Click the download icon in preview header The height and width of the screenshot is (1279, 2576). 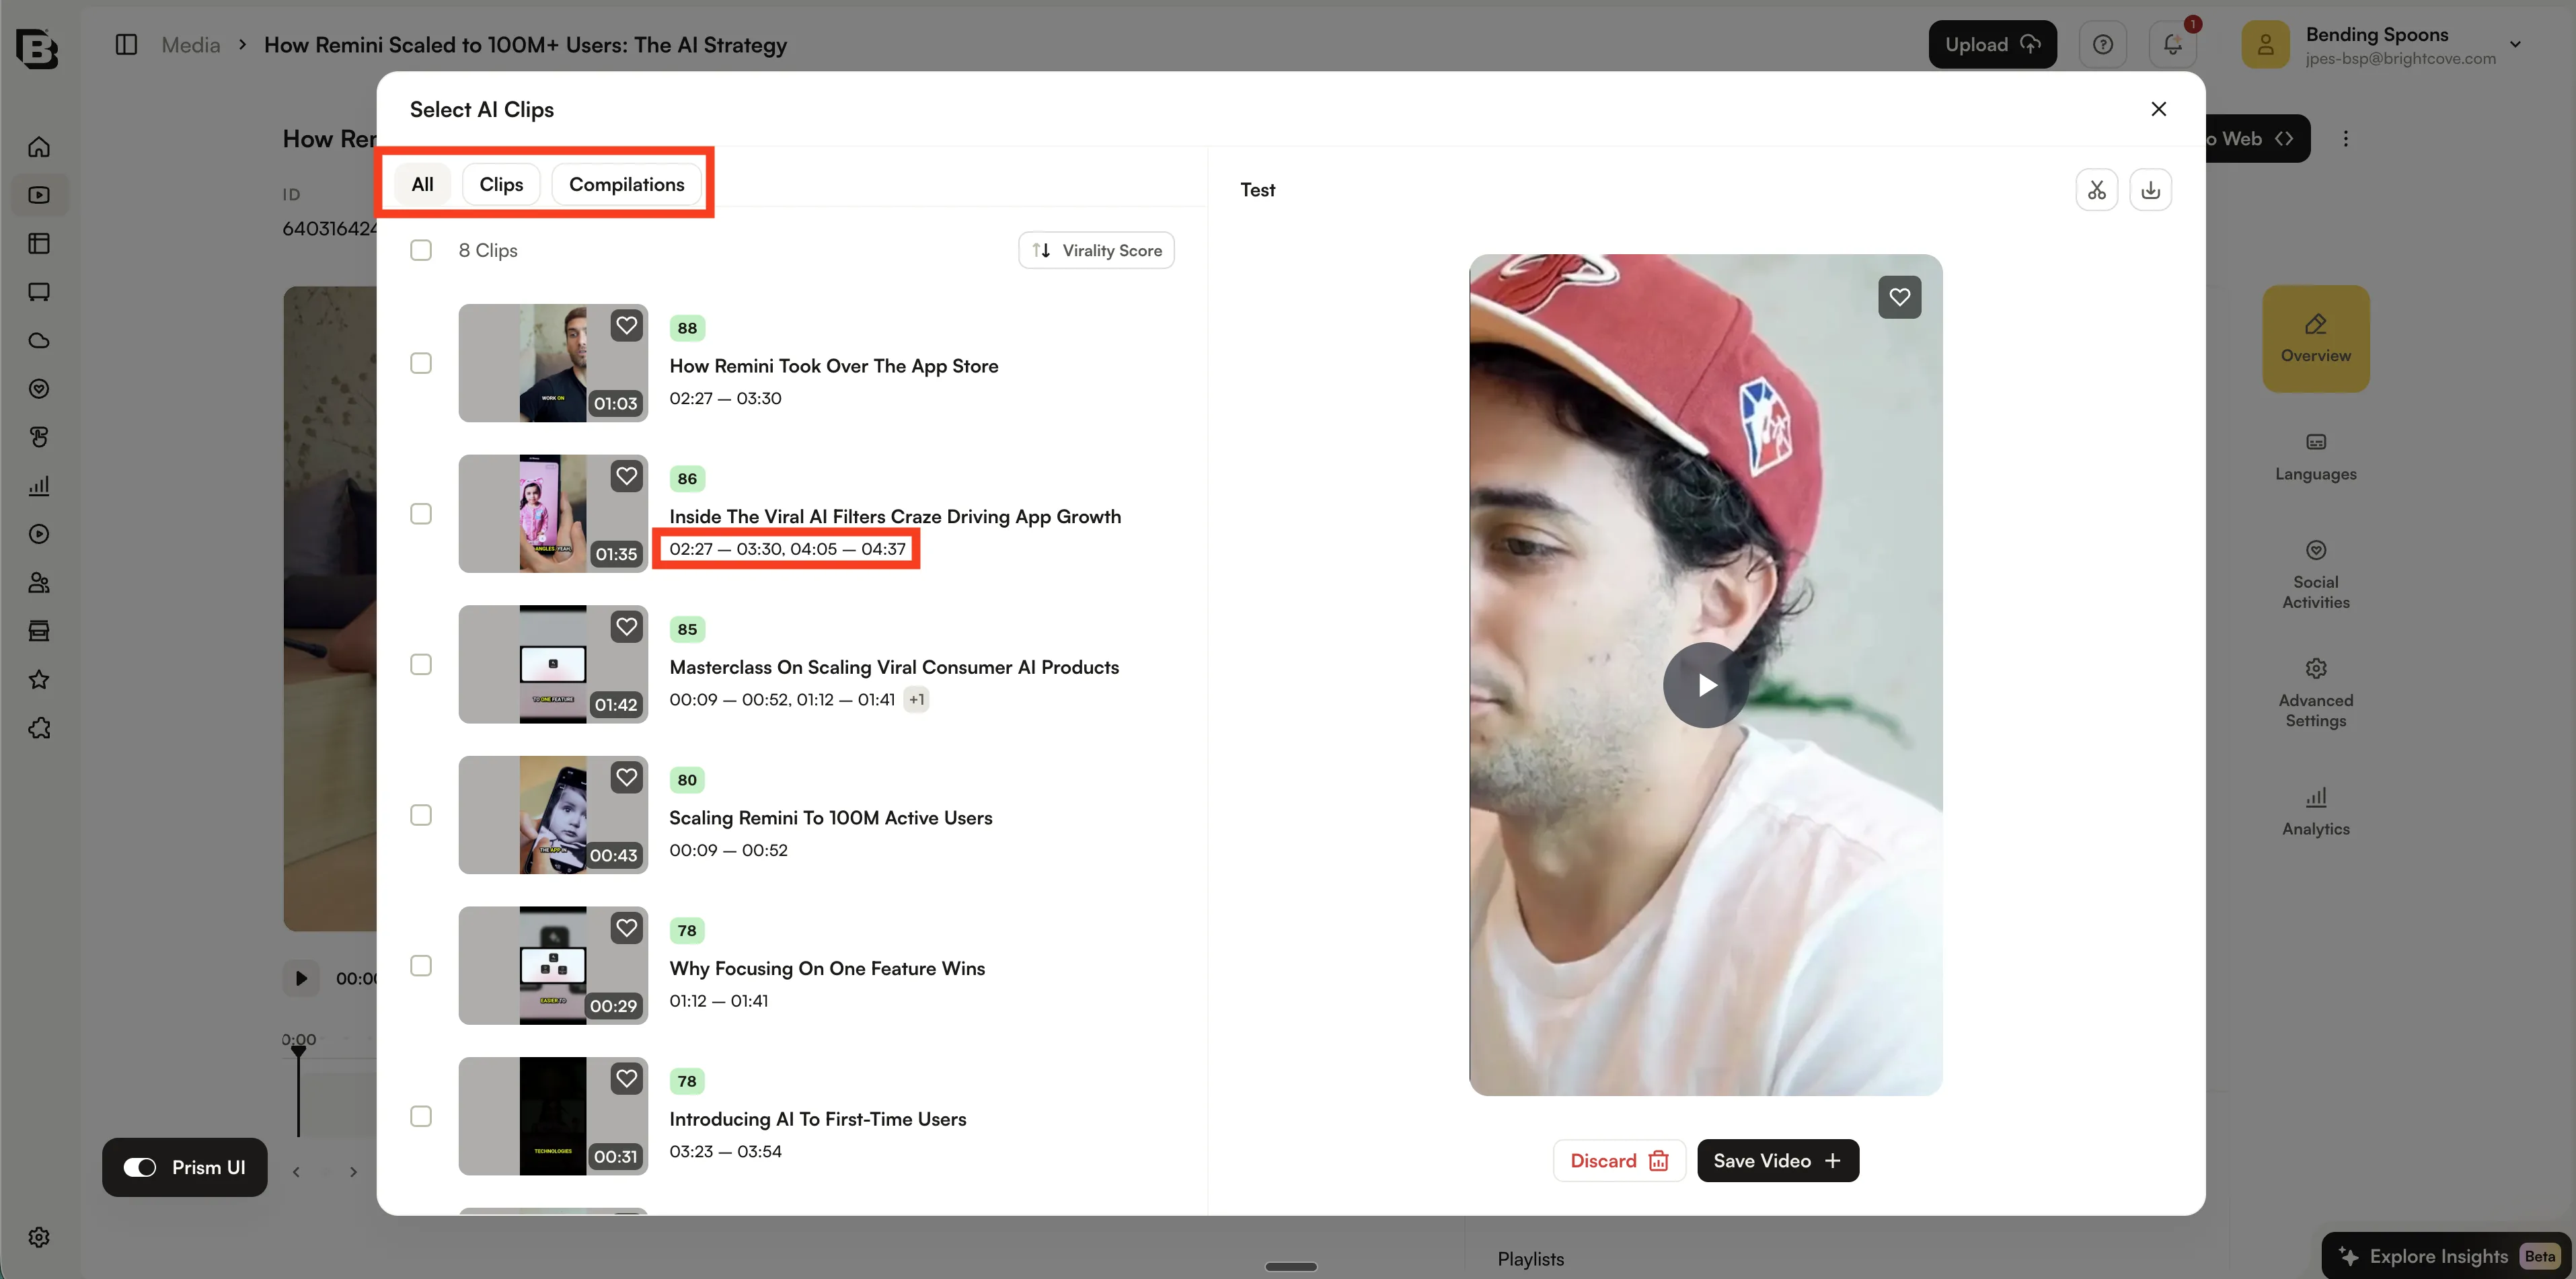pos(2150,190)
